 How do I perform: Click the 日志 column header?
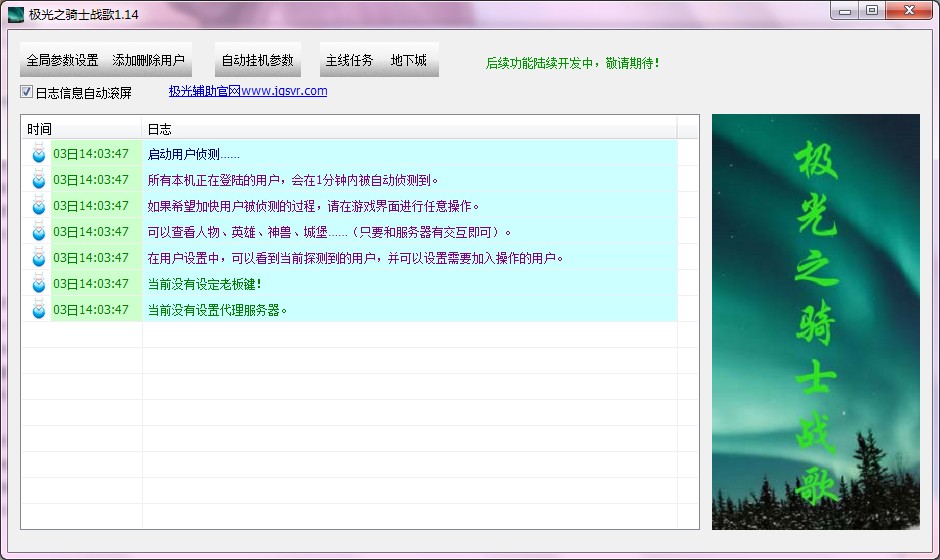tap(409, 129)
